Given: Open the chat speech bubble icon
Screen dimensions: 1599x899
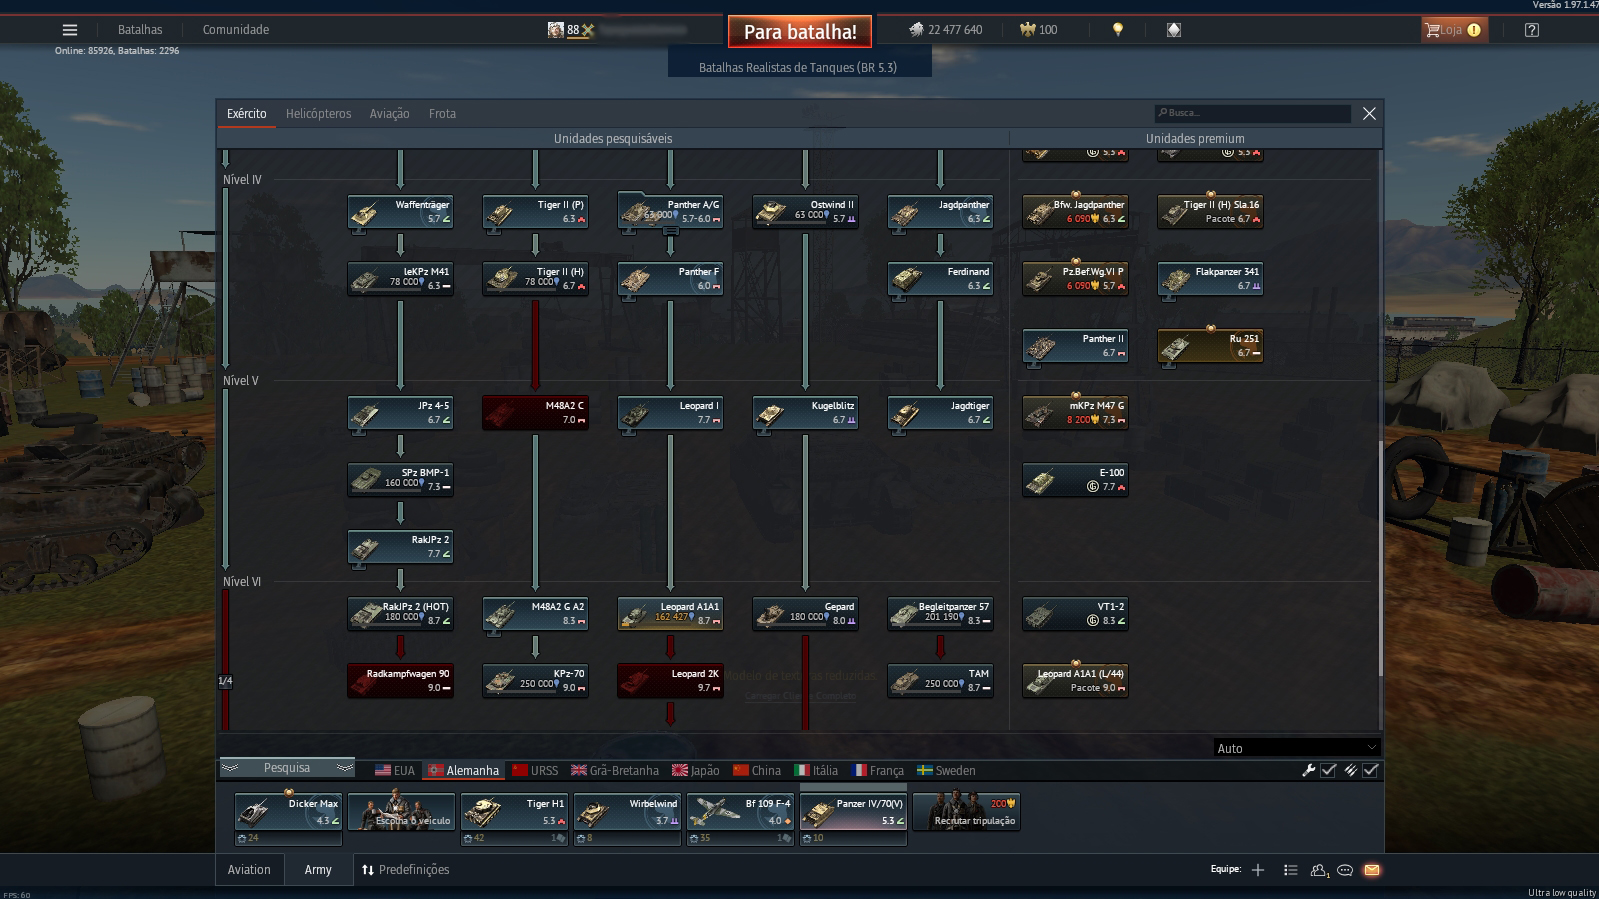Looking at the screenshot, I should point(1345,870).
